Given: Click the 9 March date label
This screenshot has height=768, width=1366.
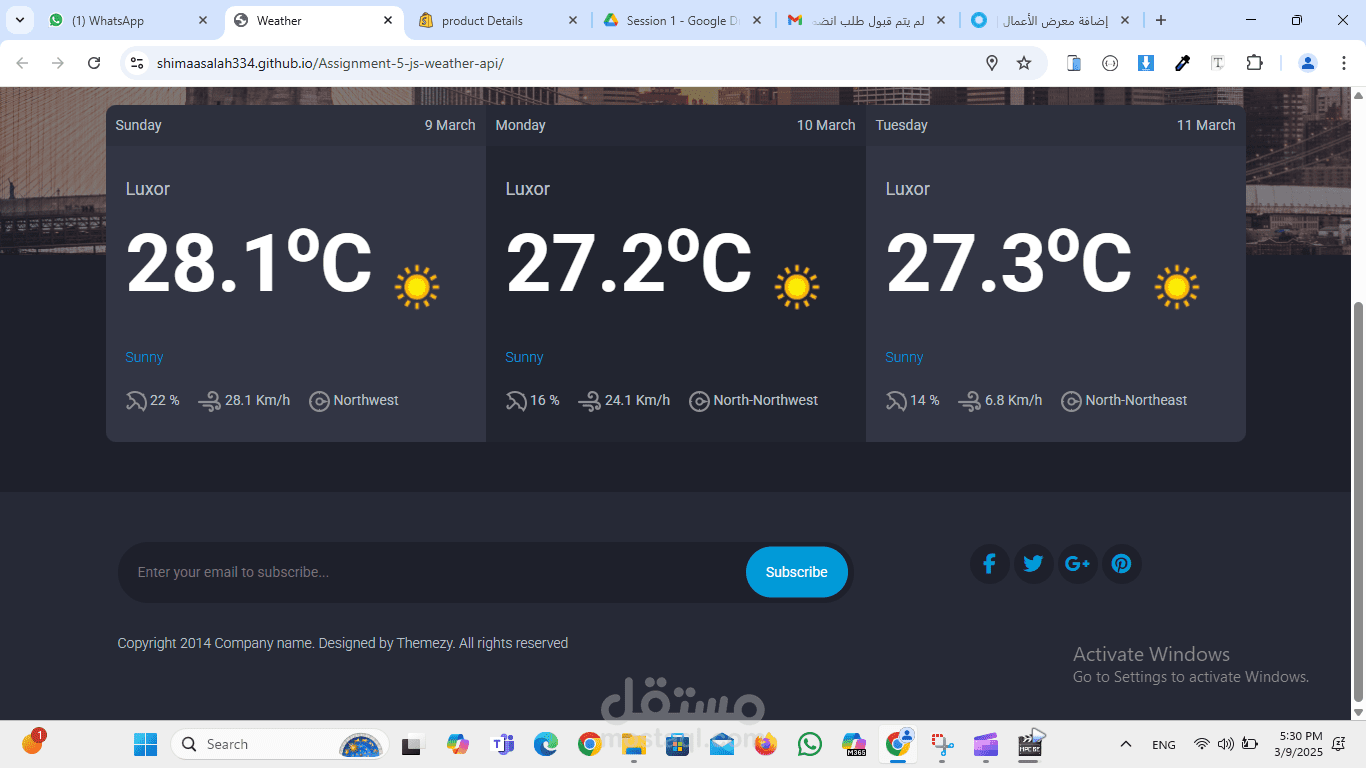Looking at the screenshot, I should tap(450, 125).
